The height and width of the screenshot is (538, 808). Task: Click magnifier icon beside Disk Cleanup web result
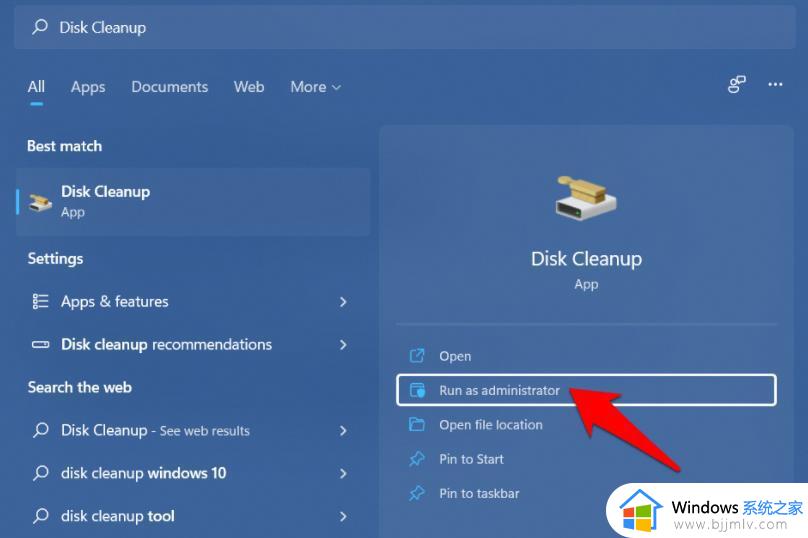click(40, 430)
